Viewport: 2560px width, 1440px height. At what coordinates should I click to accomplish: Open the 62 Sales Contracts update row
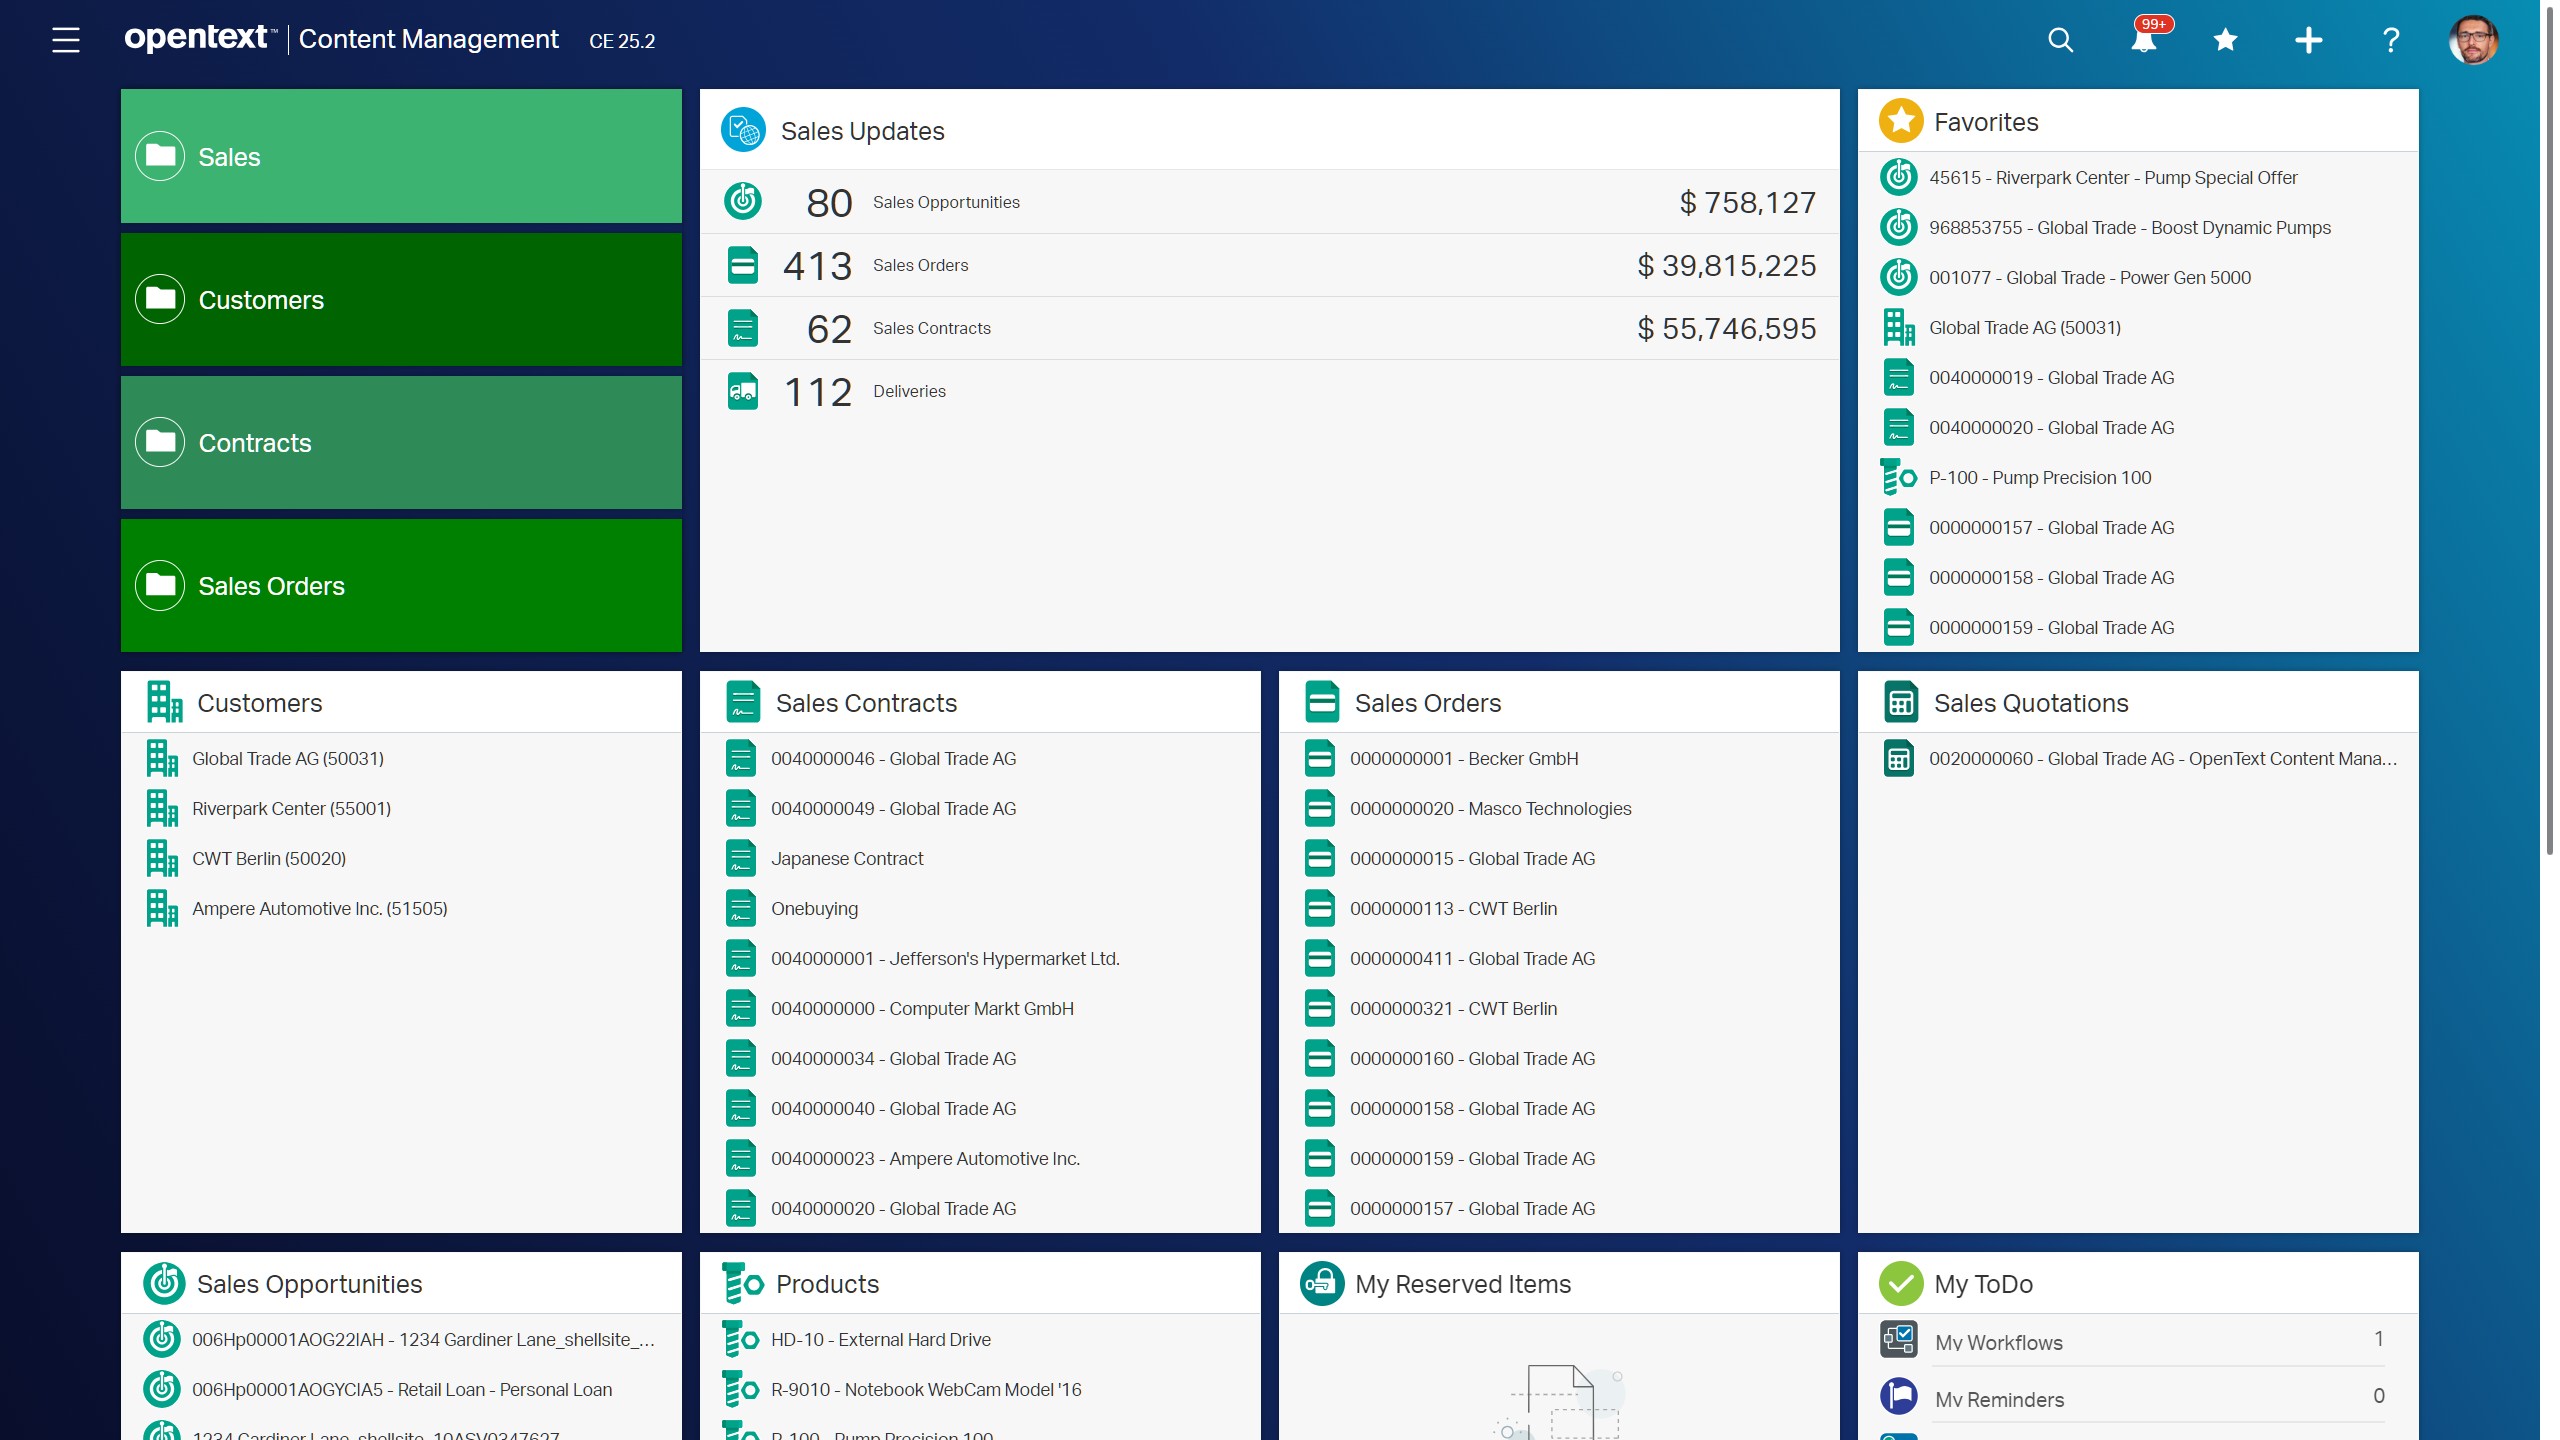coord(1269,328)
